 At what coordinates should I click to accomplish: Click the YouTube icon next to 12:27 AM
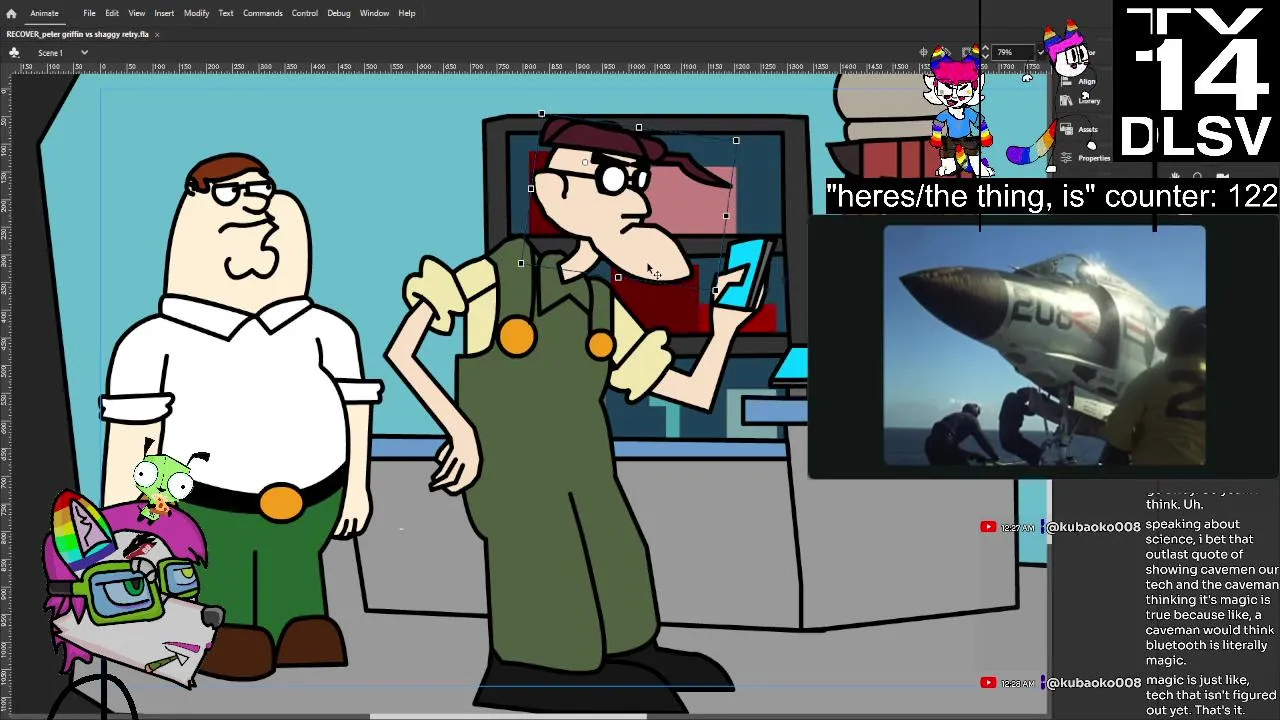point(988,527)
